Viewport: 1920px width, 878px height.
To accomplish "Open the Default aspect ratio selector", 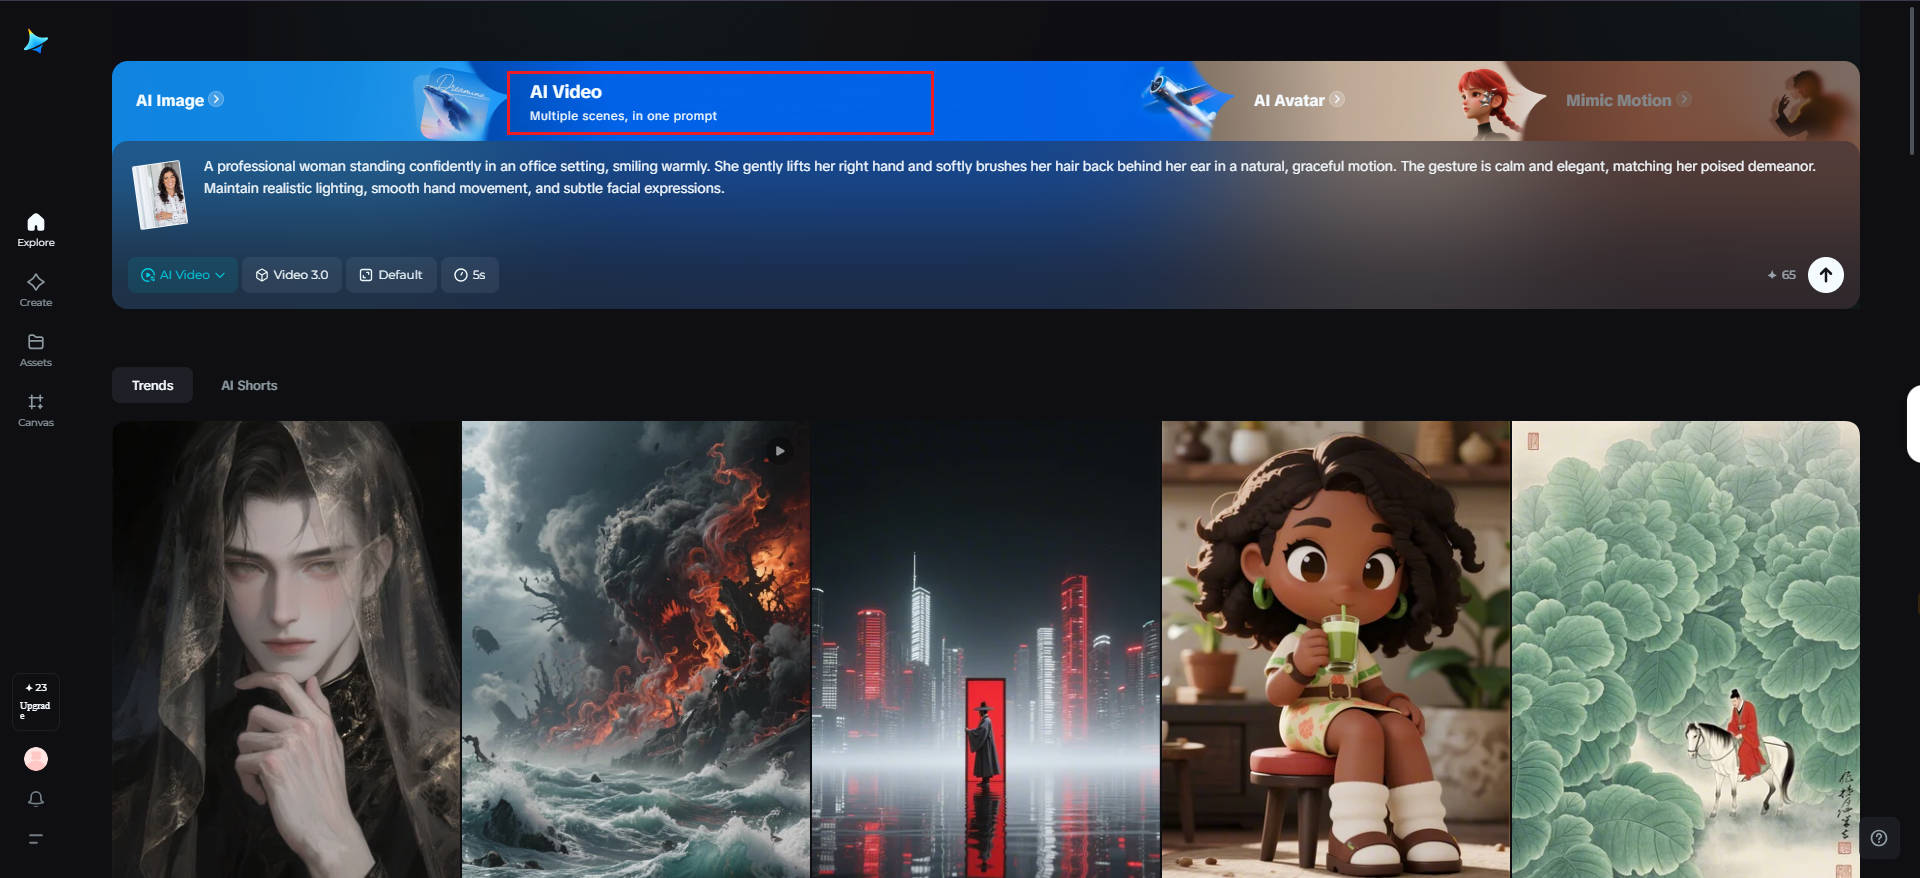I will click(x=391, y=275).
